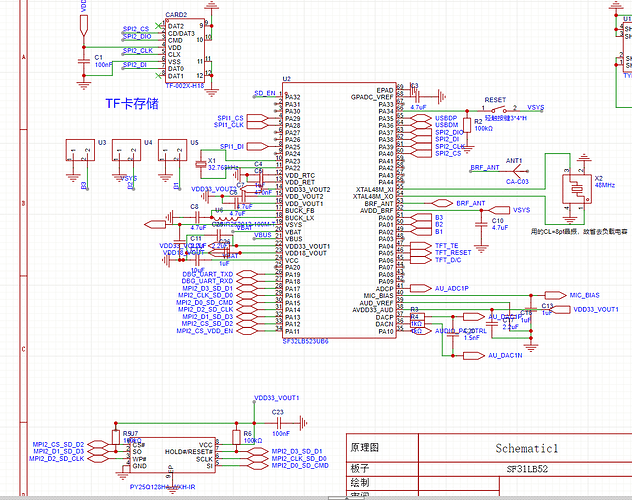Select resistor R6 100kΩ
Image resolution: width=632 pixels, height=500 pixels.
236,435
